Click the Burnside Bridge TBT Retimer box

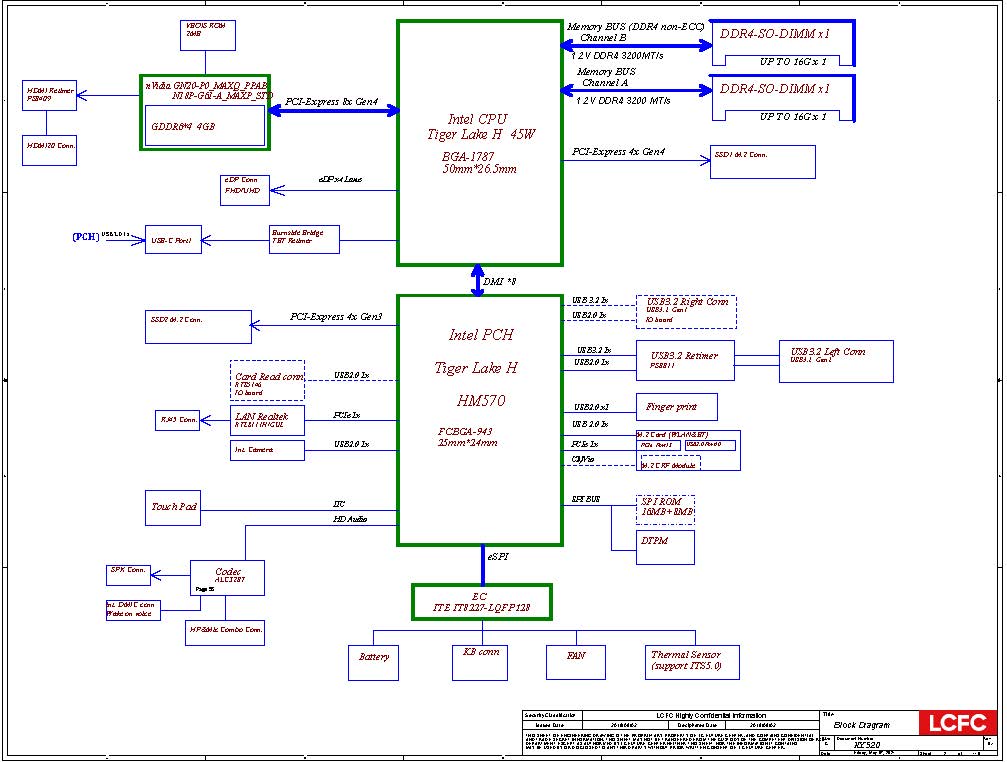coord(304,239)
